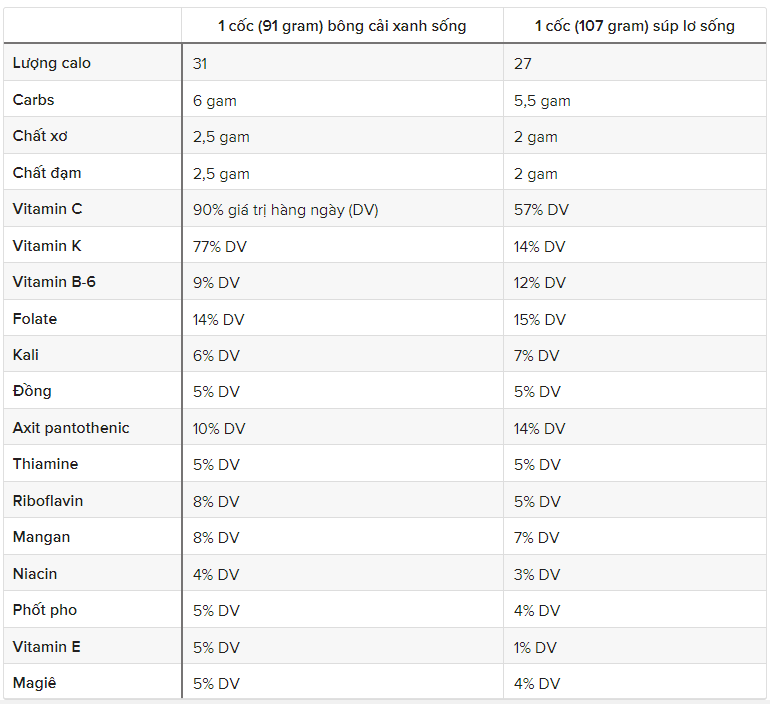Viewport: 770px width, 704px height.
Task: Click the 'súp lơ sống' column header
Action: click(634, 26)
